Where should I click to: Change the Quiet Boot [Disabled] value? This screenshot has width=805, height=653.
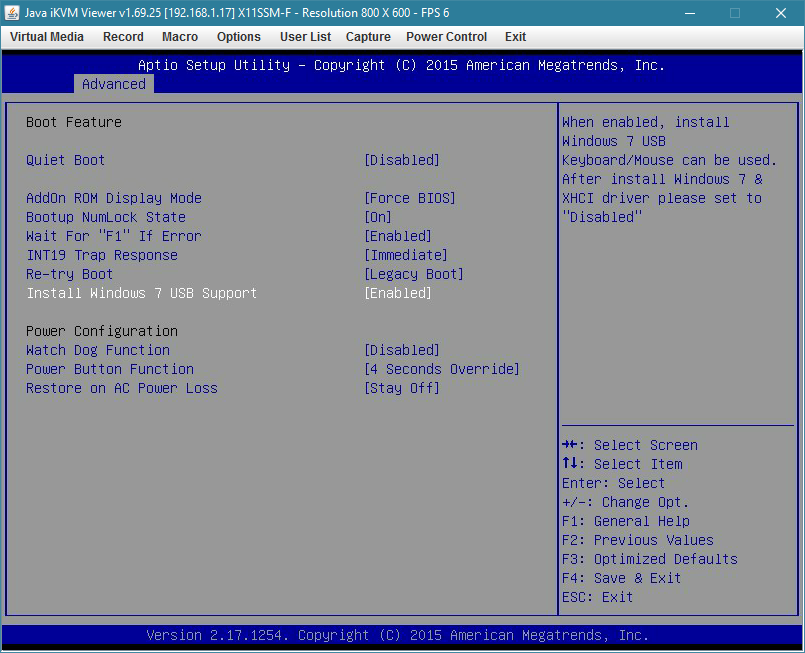(402, 160)
